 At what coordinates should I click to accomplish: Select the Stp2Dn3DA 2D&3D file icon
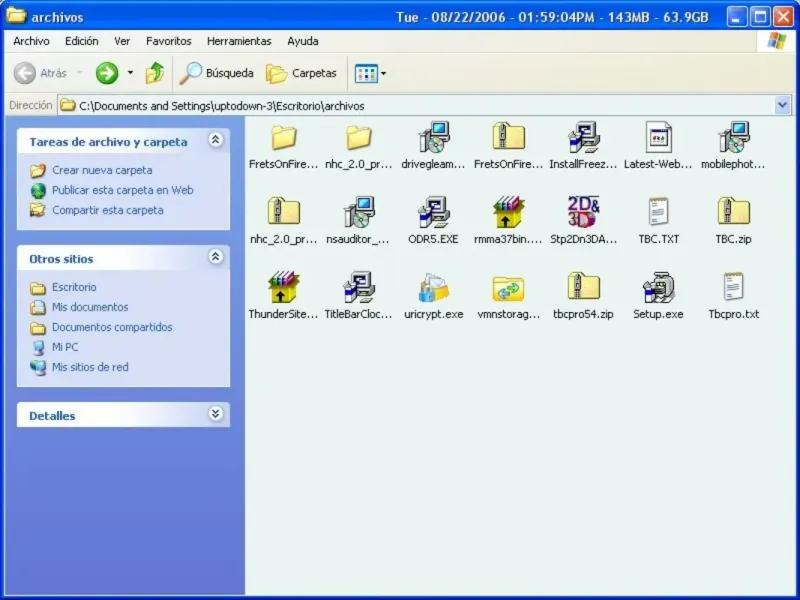(x=583, y=213)
